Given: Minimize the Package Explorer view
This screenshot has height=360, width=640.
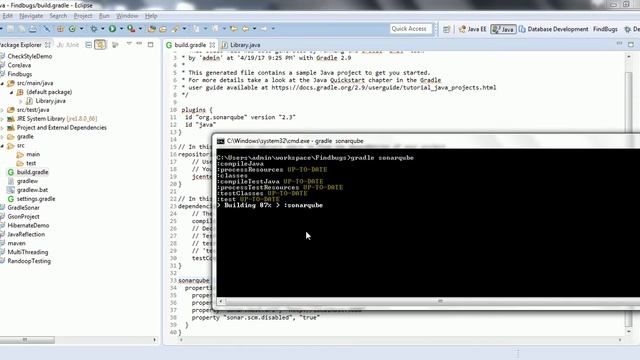Looking at the screenshot, I should click(x=140, y=44).
